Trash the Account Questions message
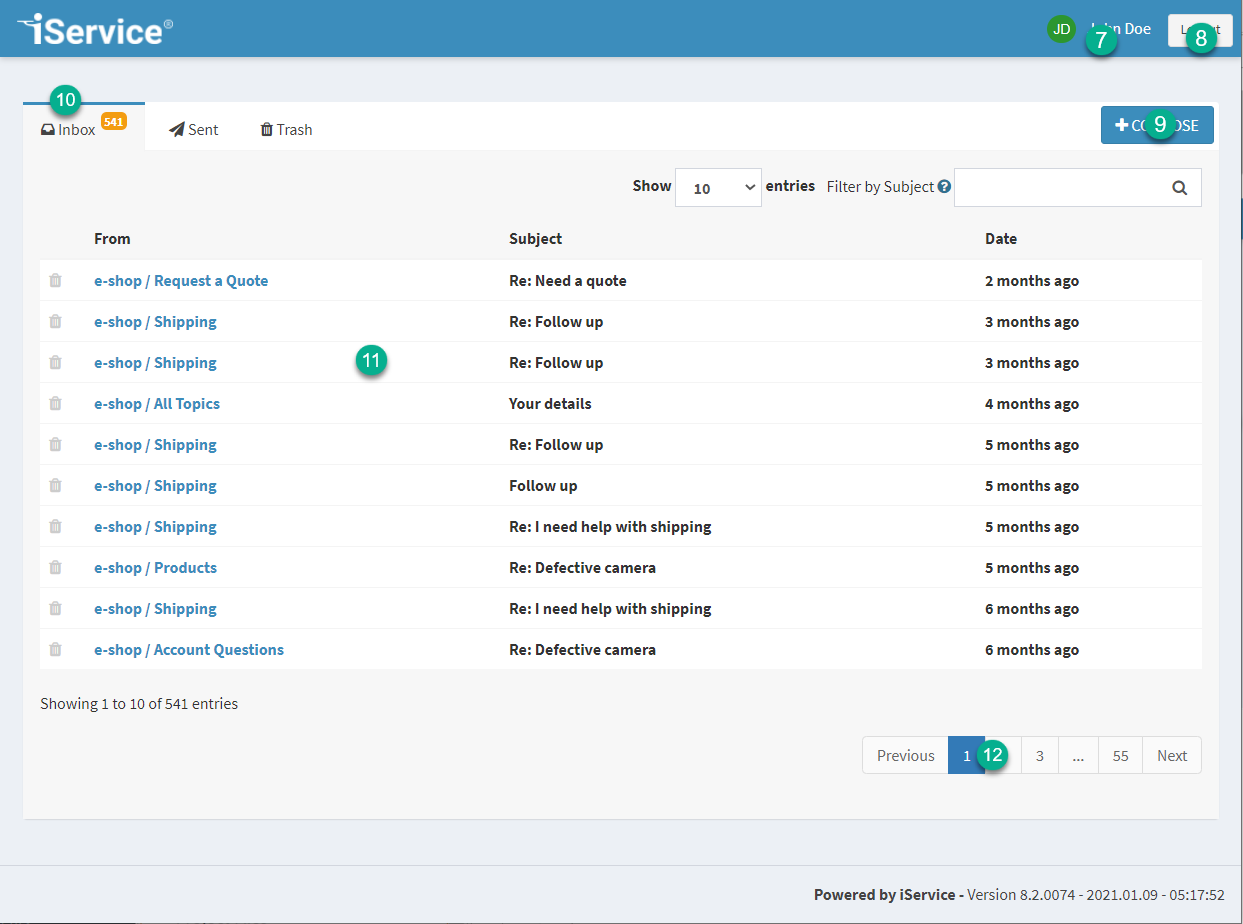Screen dimensions: 1243x924 (x=55, y=650)
